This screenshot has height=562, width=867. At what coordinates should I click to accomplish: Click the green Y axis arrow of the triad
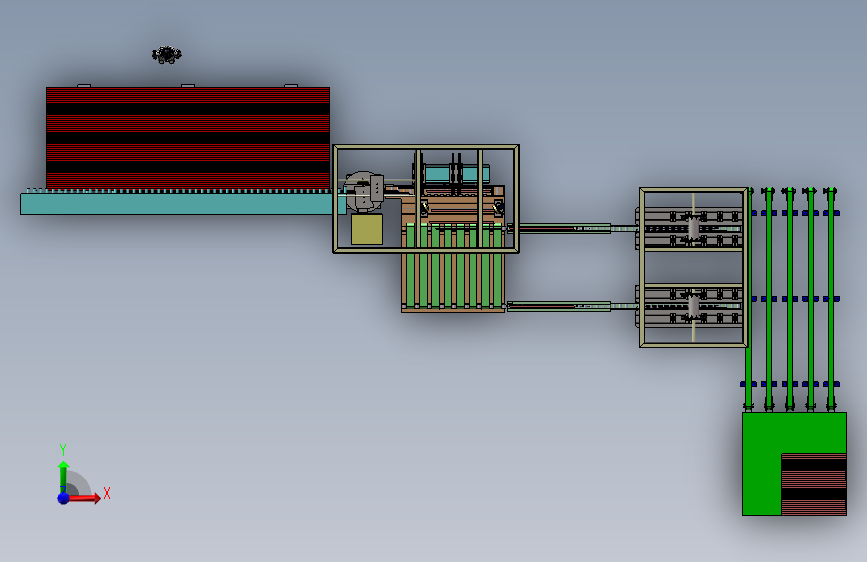pyautogui.click(x=63, y=476)
